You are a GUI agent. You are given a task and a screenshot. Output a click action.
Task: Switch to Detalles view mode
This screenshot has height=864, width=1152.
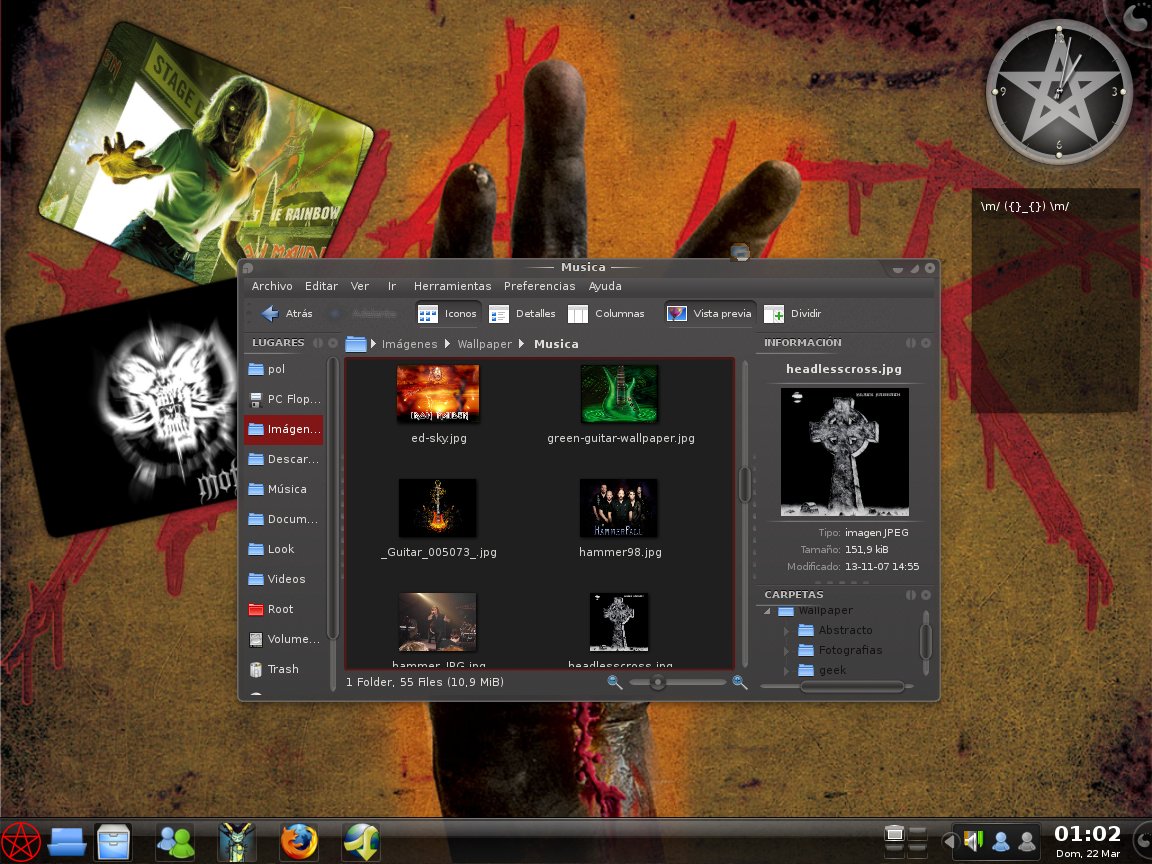pos(522,314)
